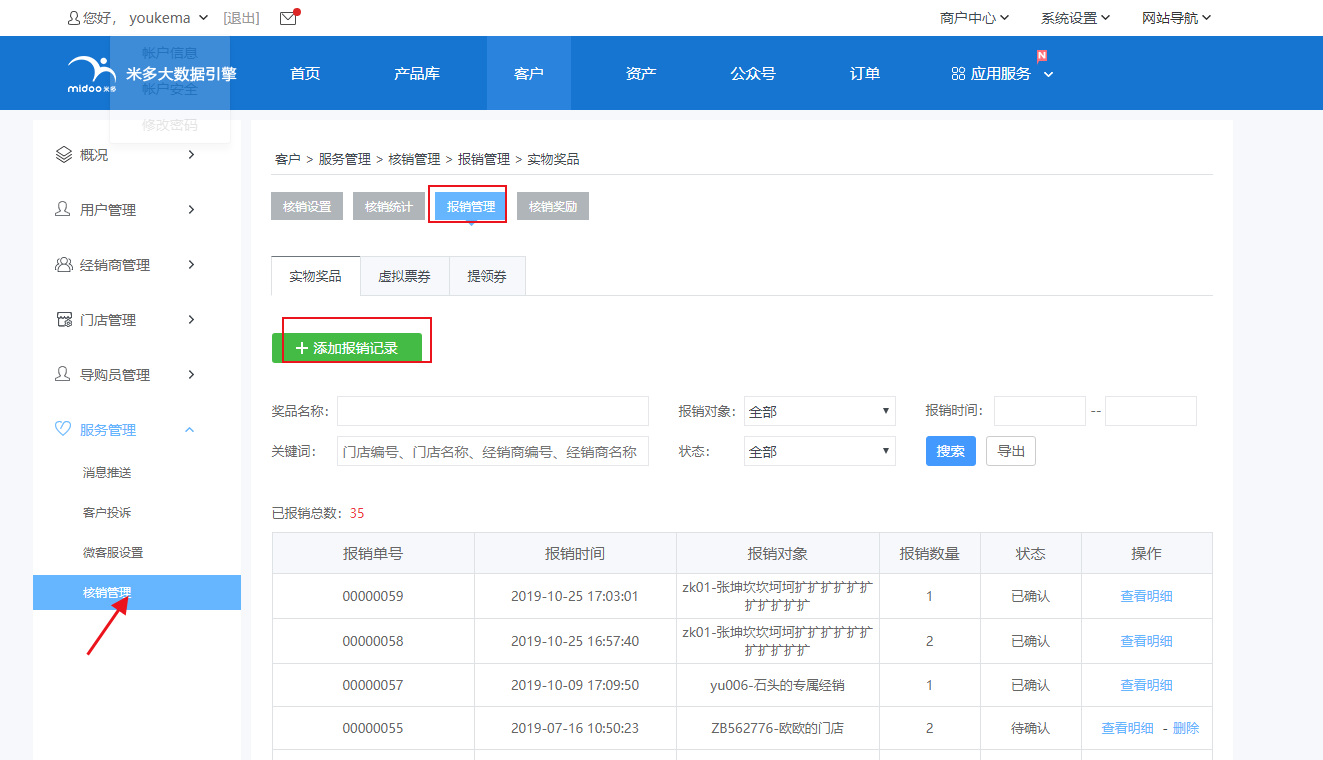Image resolution: width=1323 pixels, height=760 pixels.
Task: Open 消息推送 in the sidebar
Action: click(x=107, y=472)
